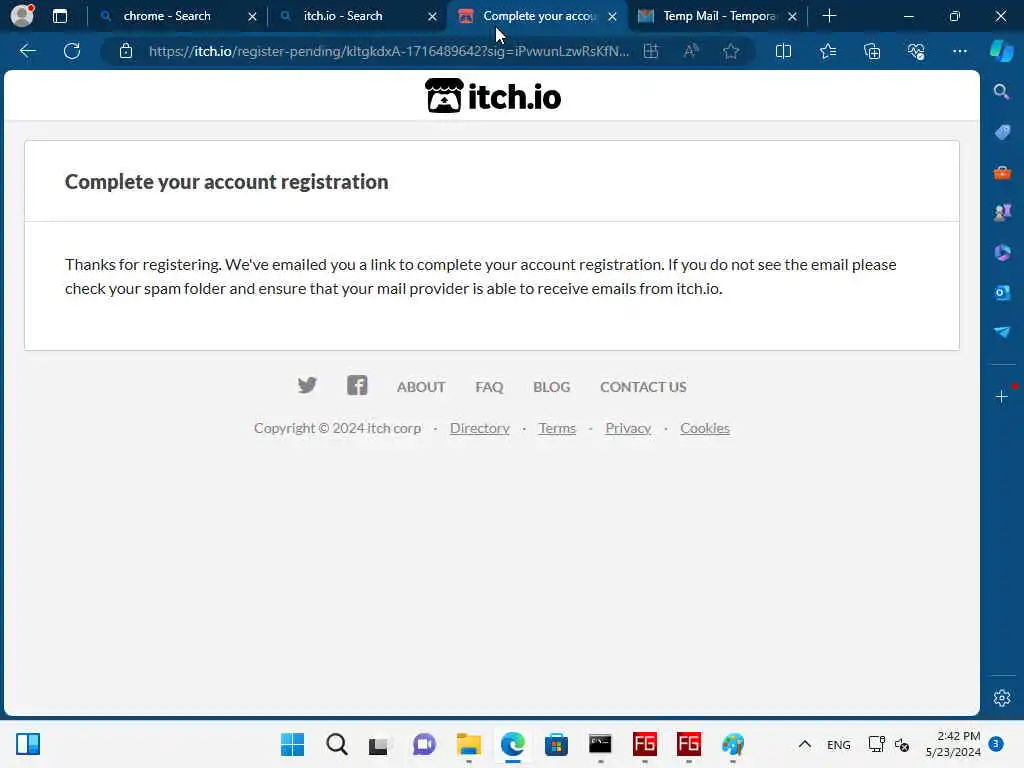Close the Temp Mail tab
Image resolution: width=1024 pixels, height=768 pixels.
tap(792, 16)
